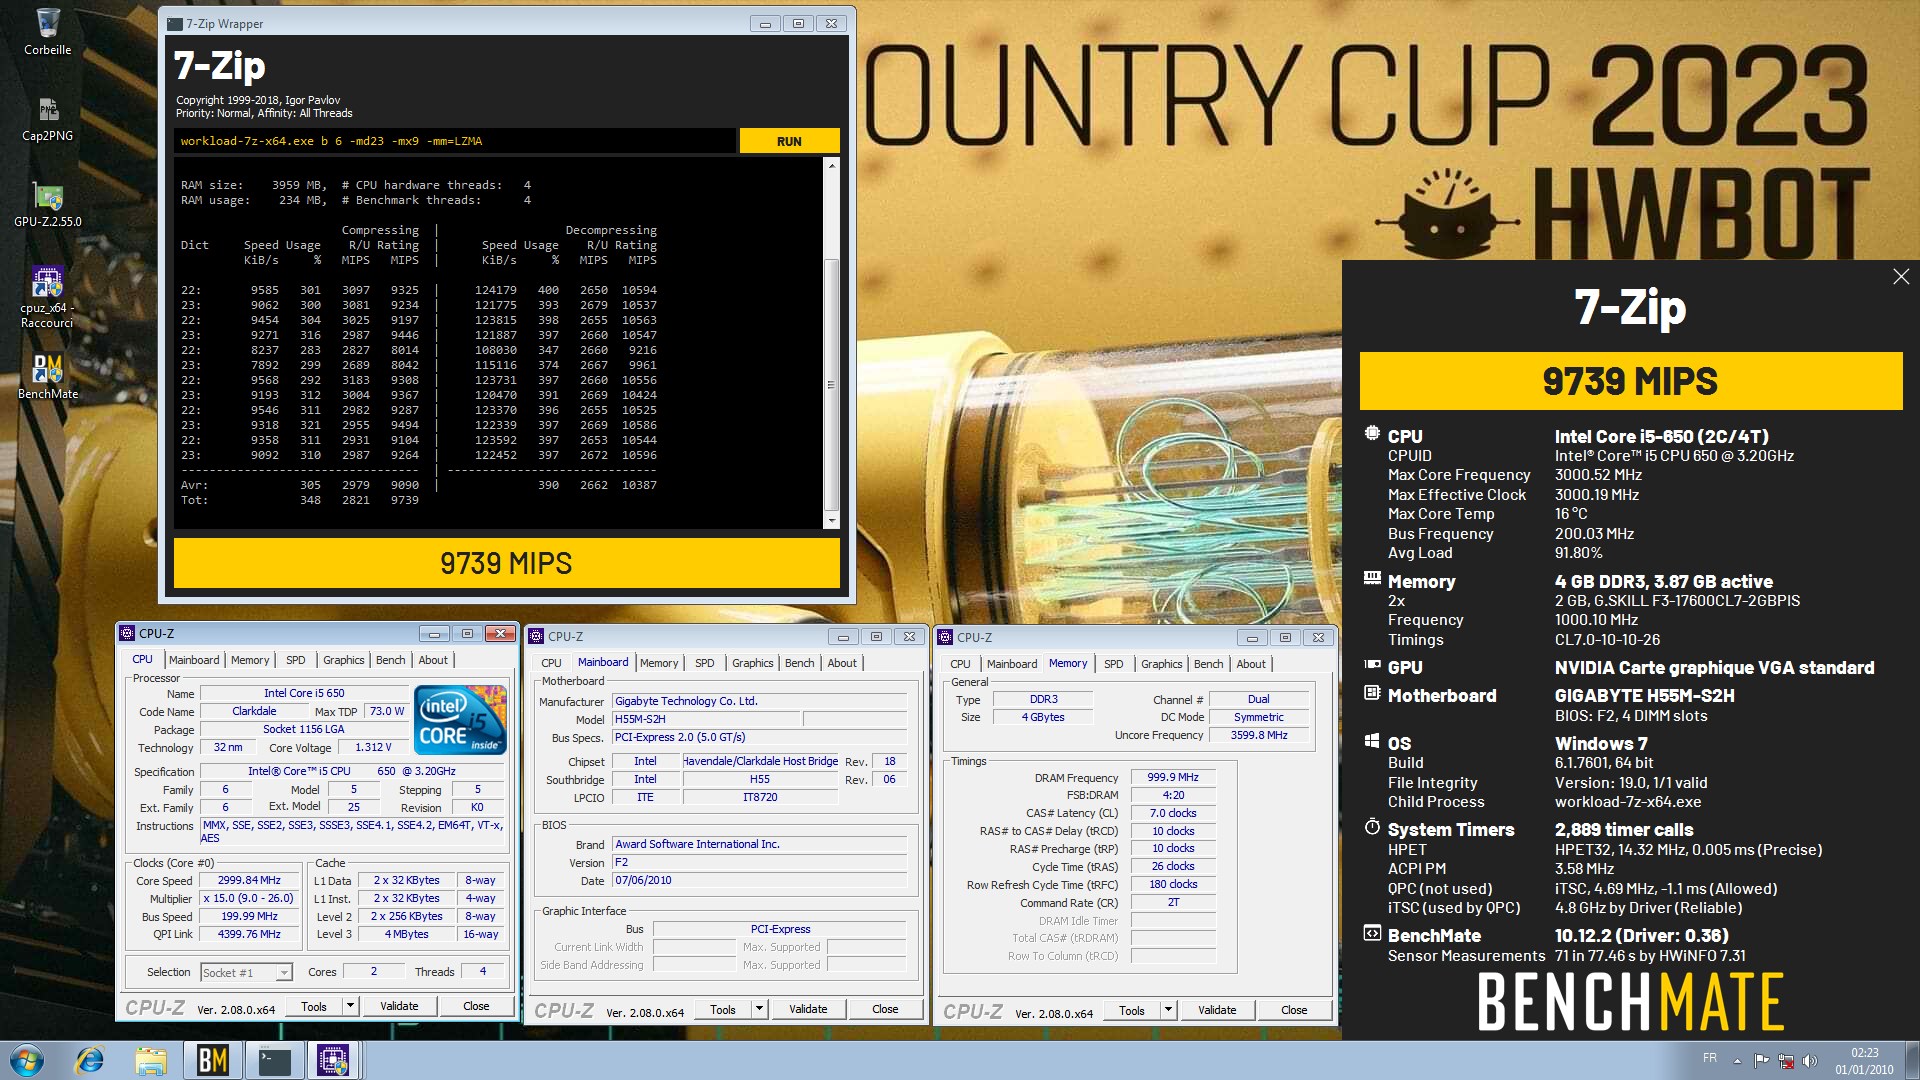Open the Memory tab in the CPU window

point(250,660)
